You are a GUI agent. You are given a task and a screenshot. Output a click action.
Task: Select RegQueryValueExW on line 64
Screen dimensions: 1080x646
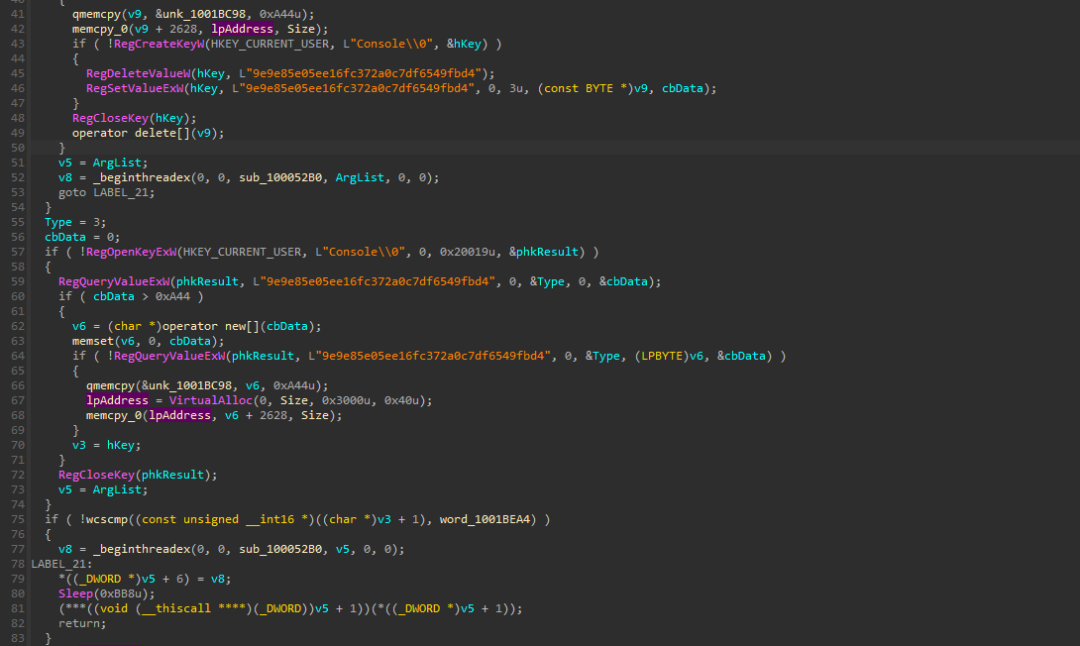coord(169,356)
